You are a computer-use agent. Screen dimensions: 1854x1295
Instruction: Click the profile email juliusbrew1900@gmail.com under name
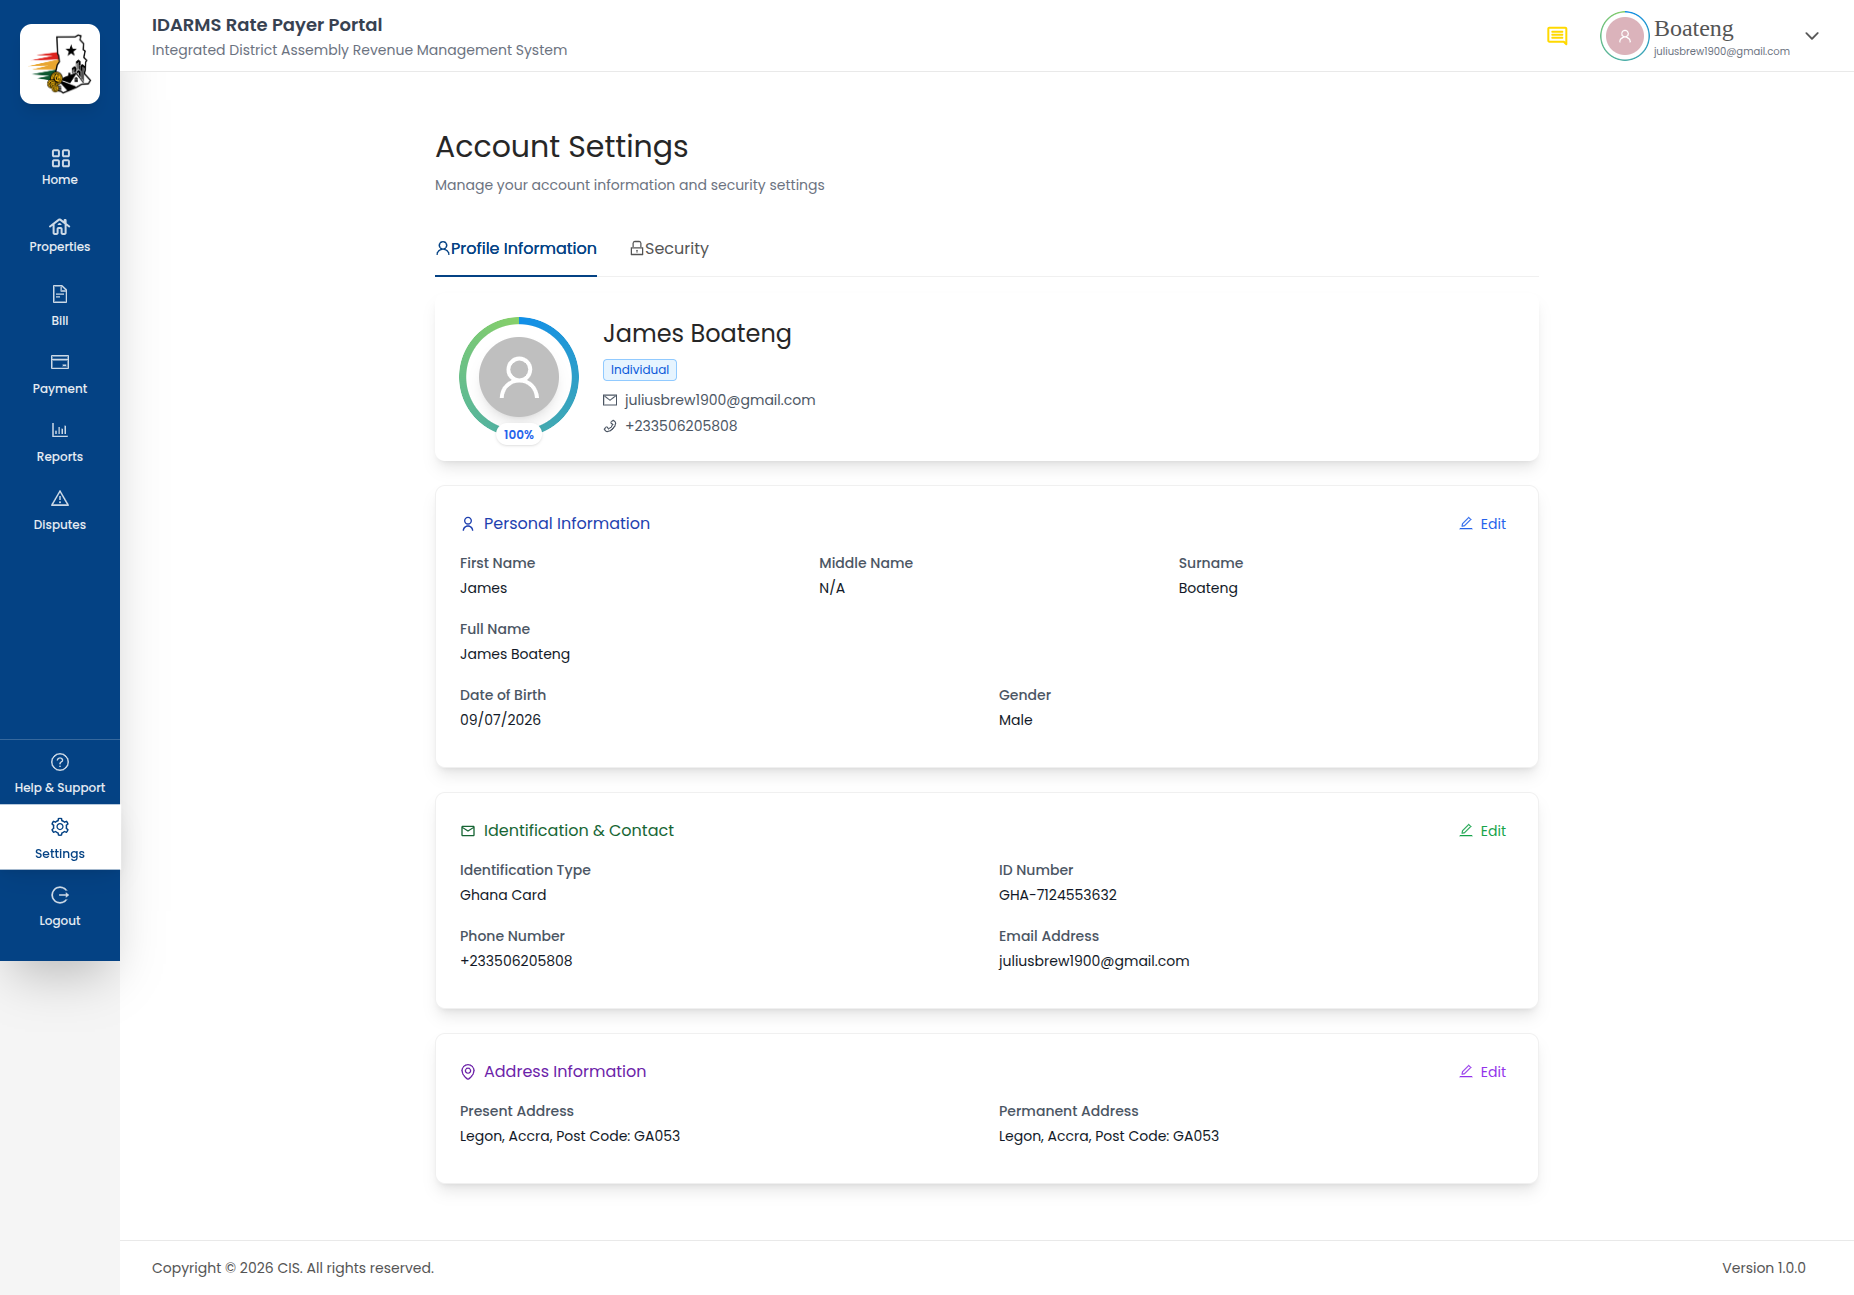tap(720, 400)
